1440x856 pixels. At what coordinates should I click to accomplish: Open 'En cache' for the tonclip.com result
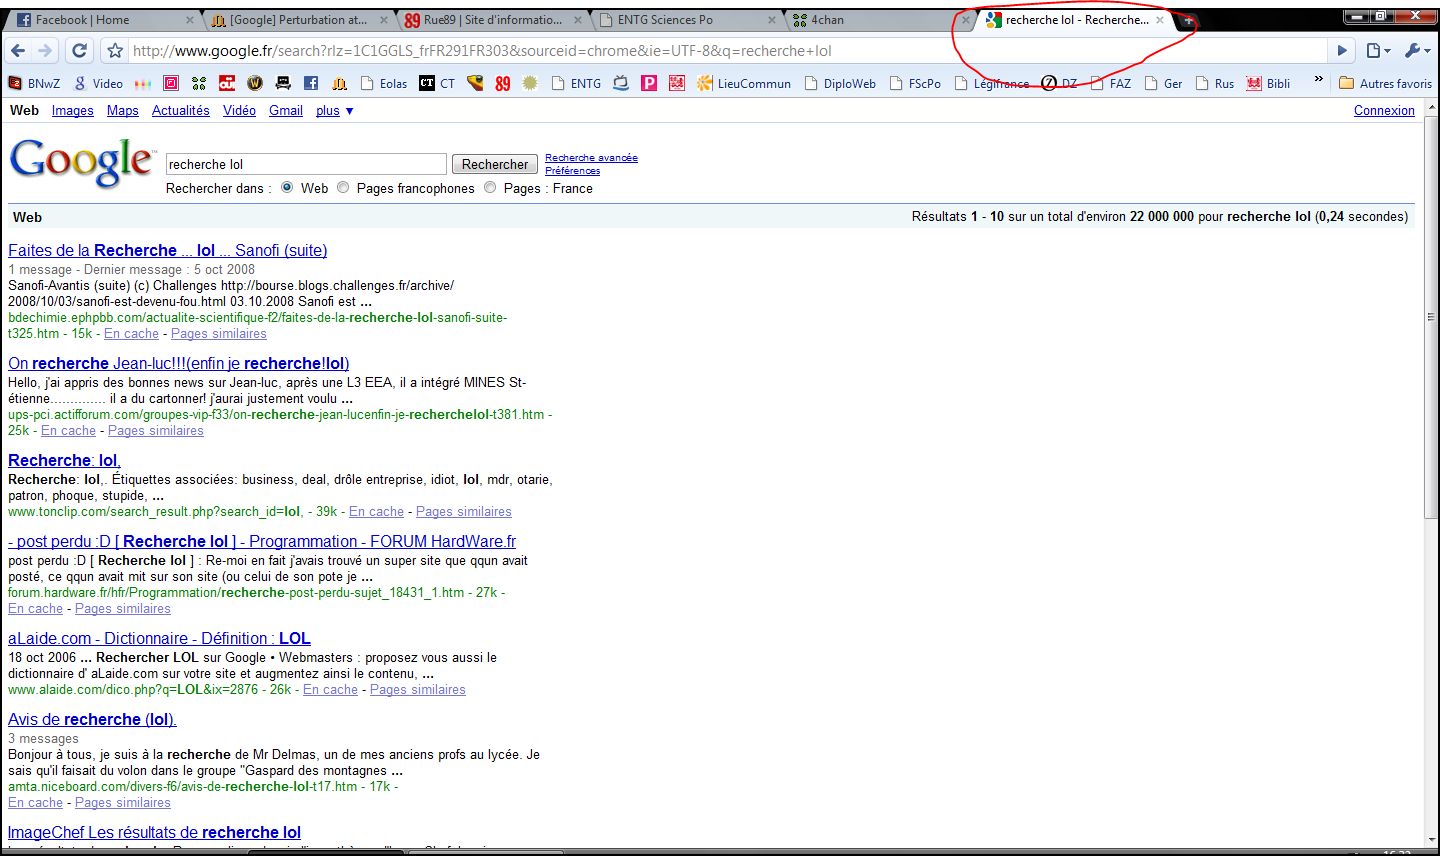[x=376, y=511]
